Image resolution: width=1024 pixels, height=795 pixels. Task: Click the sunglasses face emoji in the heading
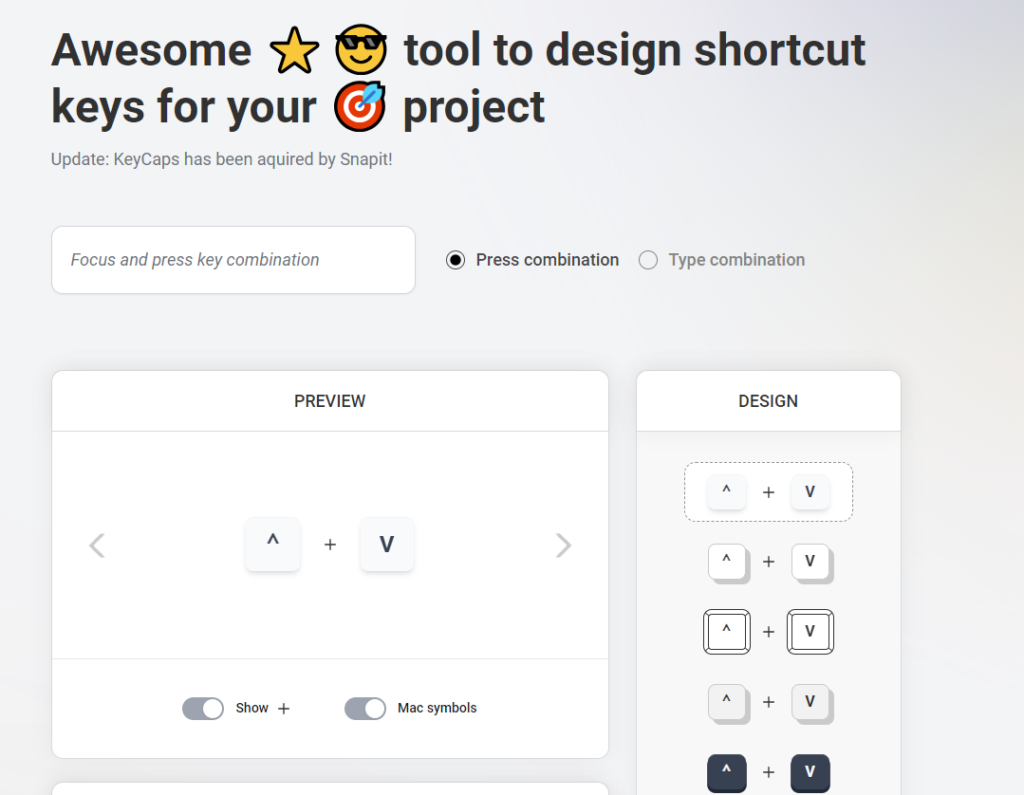pyautogui.click(x=361, y=50)
